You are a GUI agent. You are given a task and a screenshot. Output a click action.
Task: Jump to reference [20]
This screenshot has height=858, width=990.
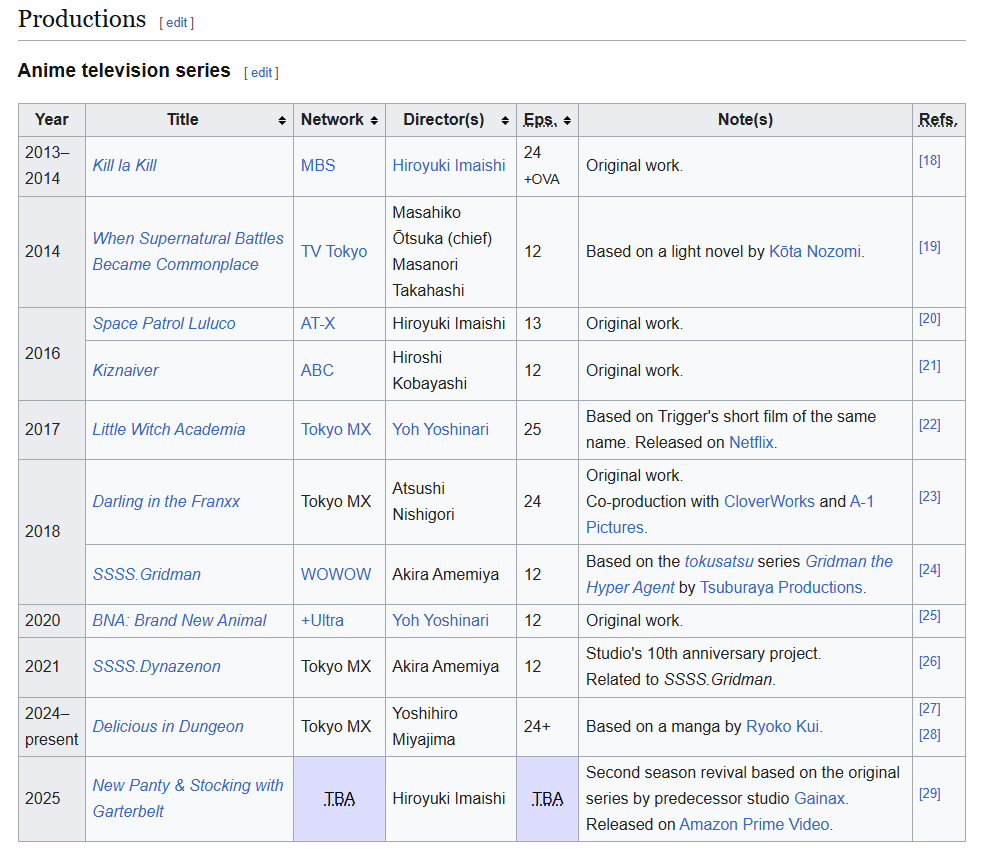click(x=929, y=319)
